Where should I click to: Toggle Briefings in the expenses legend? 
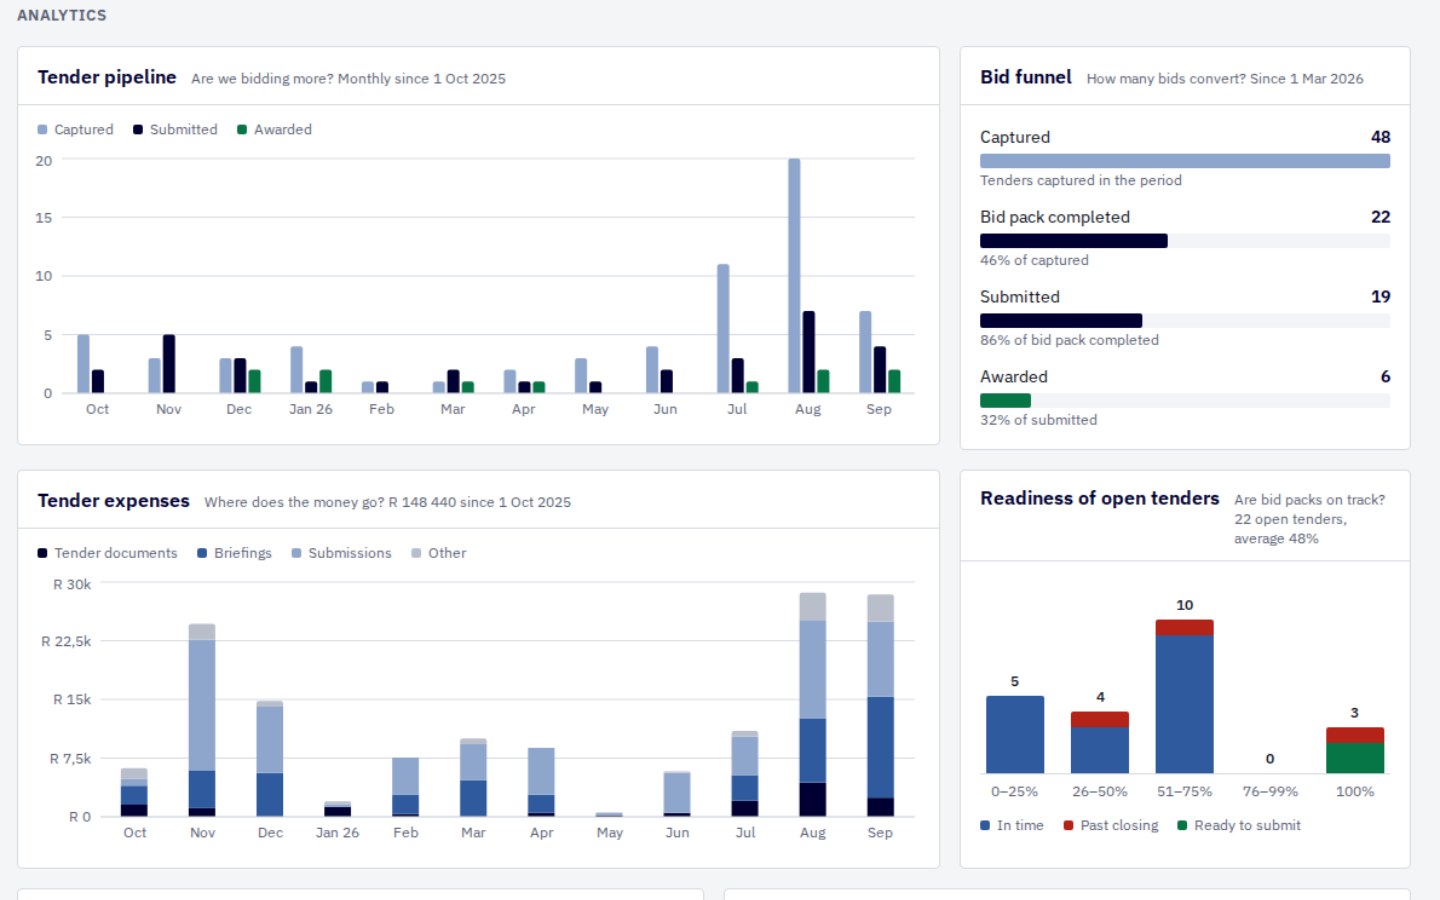coord(234,553)
